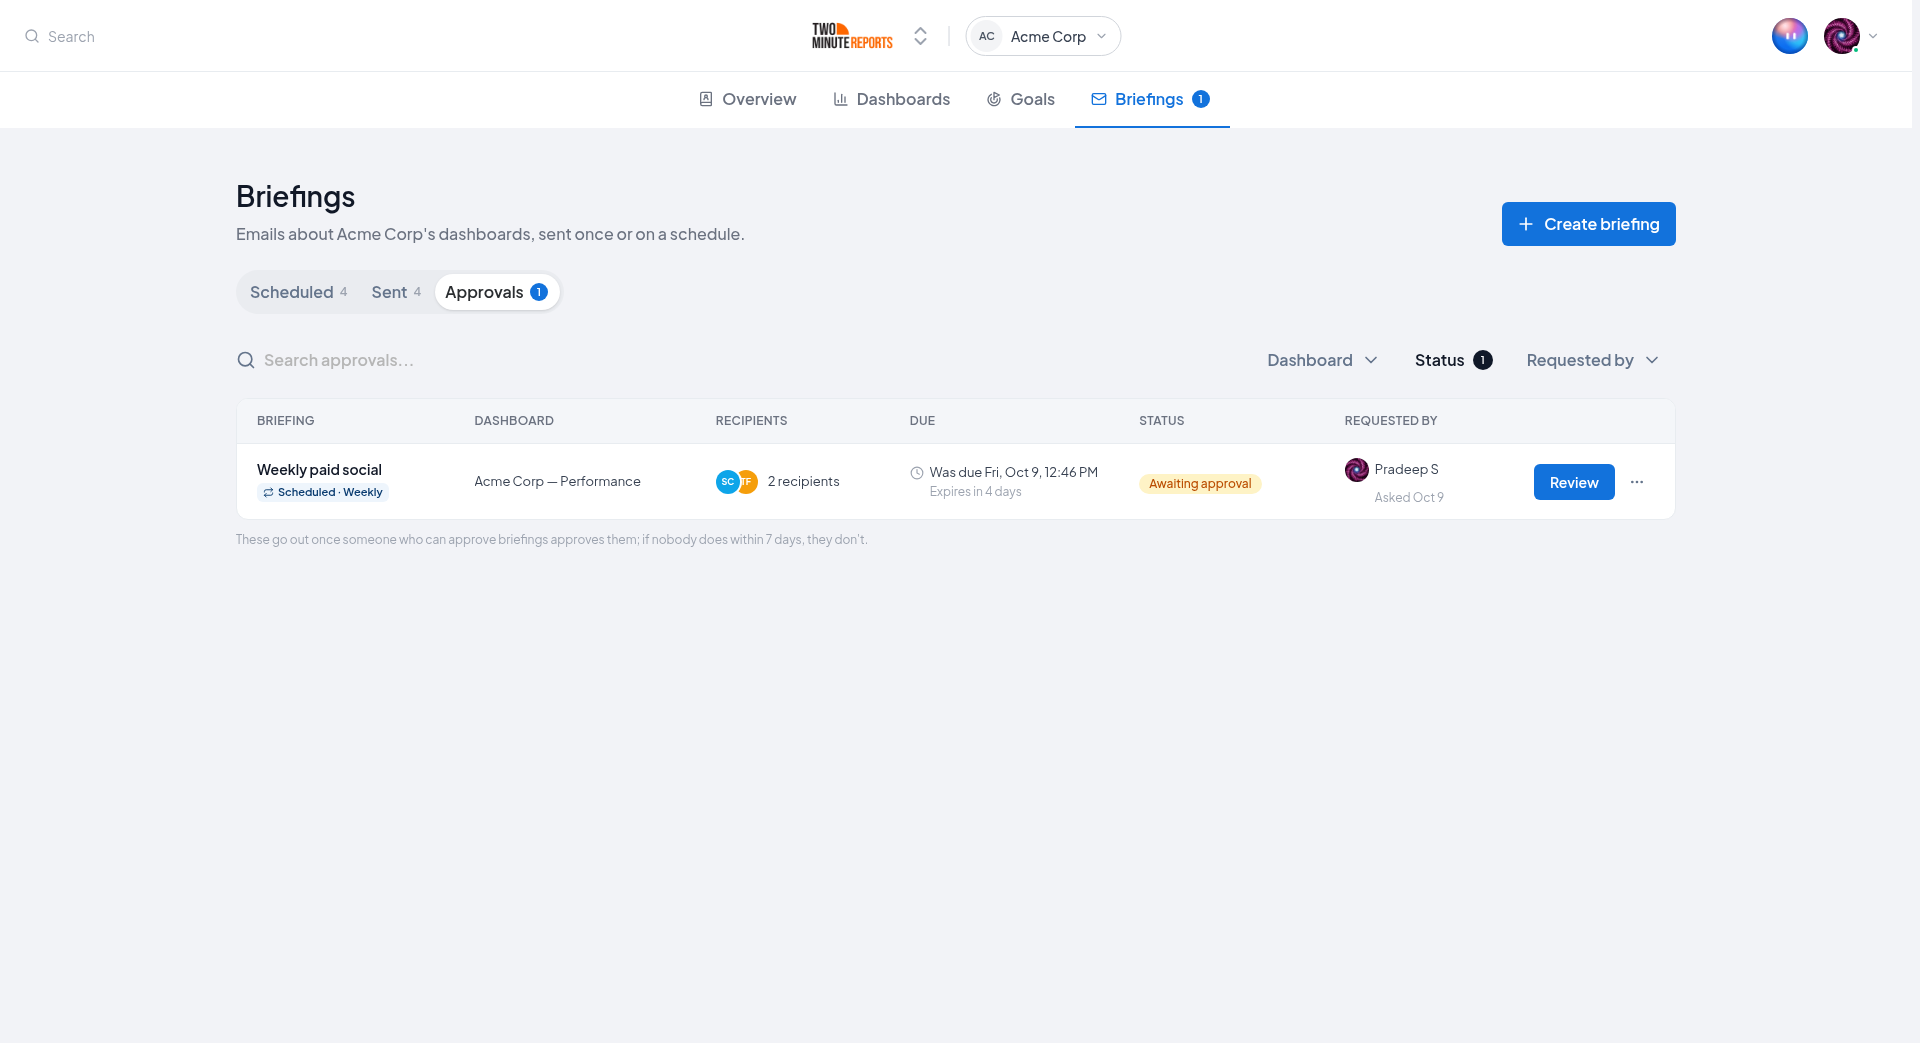Click the orange TF recipient avatar
1920x1043 pixels.
(x=748, y=482)
